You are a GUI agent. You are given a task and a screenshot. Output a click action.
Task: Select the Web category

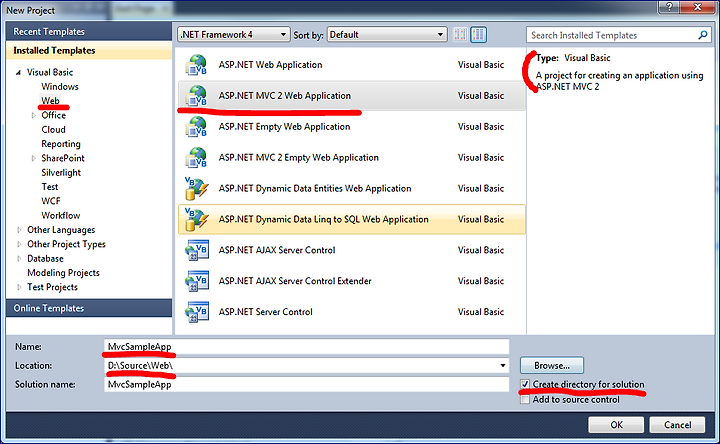[51, 101]
